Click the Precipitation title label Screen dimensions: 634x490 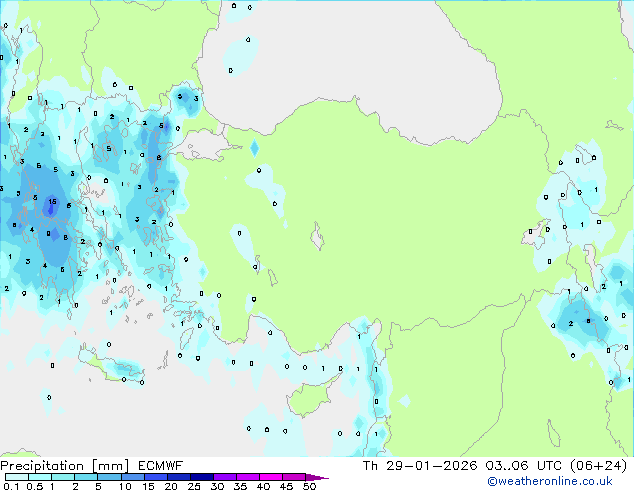(x=44, y=465)
